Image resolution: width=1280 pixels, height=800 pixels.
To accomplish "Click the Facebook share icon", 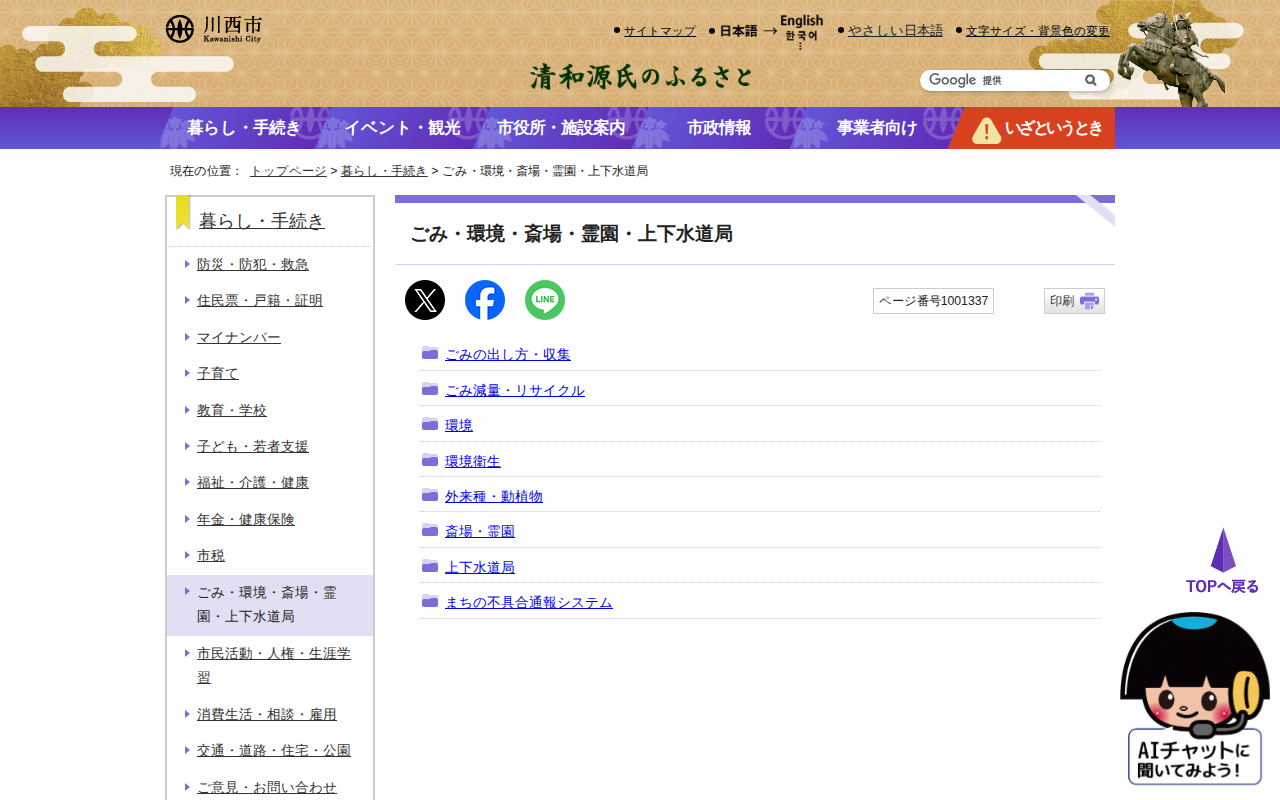I will click(485, 300).
